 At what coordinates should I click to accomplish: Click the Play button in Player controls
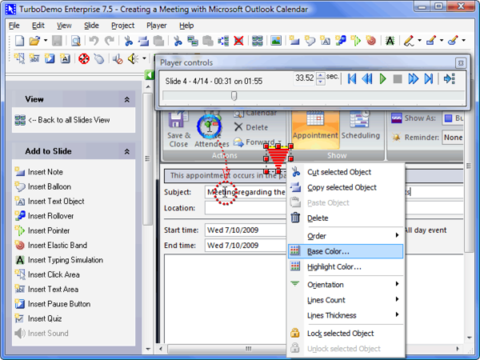pos(383,79)
